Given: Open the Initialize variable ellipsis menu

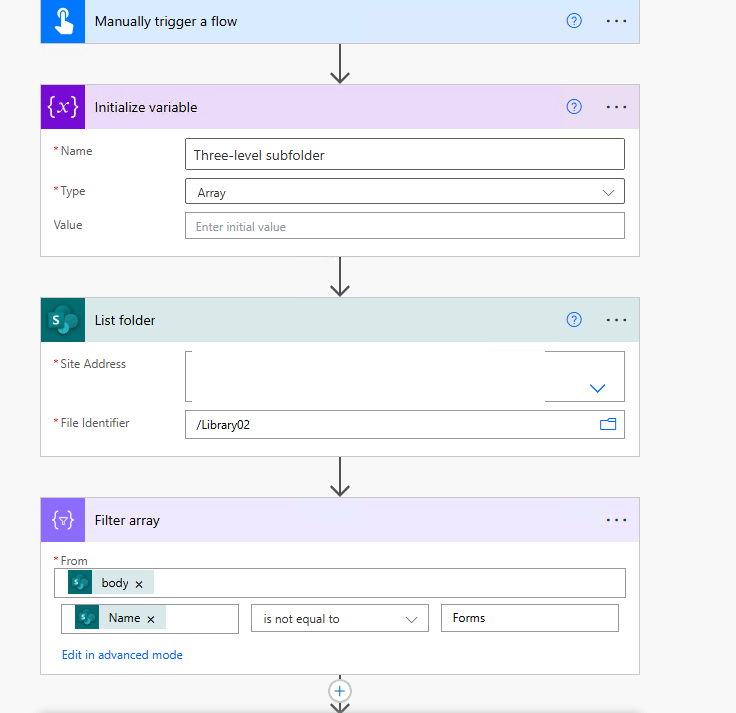Looking at the screenshot, I should (616, 107).
